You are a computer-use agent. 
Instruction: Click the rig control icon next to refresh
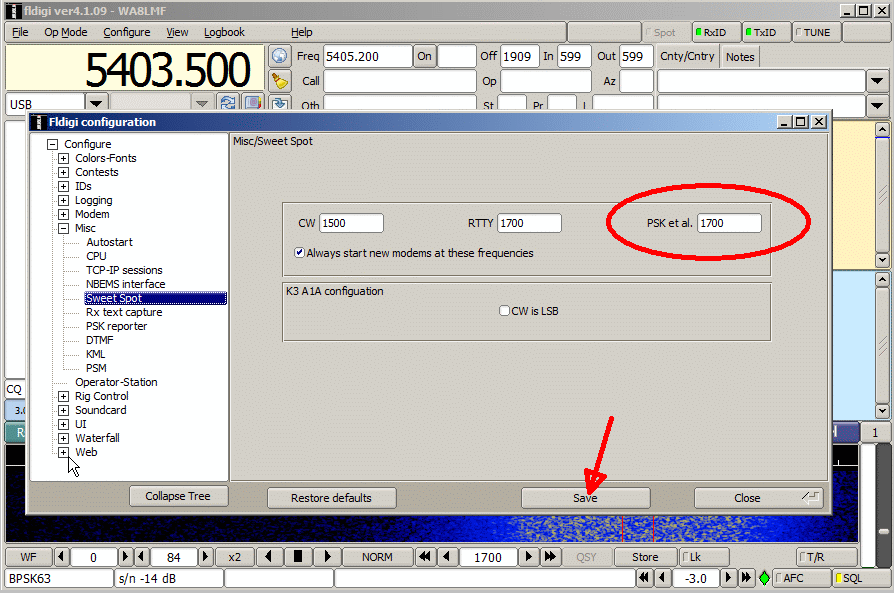coord(253,103)
